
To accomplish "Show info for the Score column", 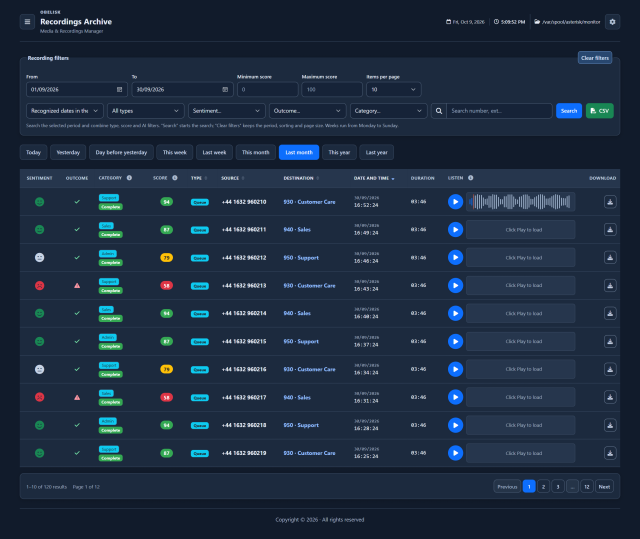I will 175,178.
